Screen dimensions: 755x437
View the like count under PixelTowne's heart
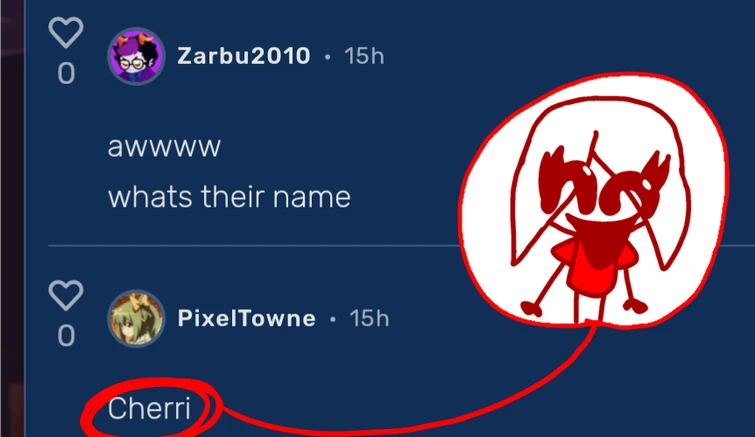tap(66, 335)
